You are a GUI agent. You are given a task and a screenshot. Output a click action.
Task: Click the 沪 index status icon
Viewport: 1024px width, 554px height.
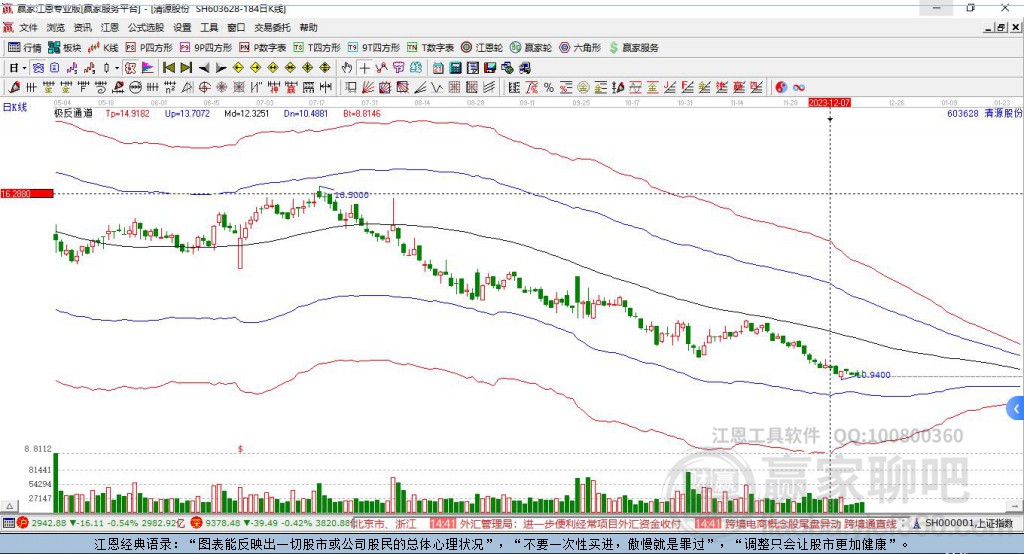(22, 523)
